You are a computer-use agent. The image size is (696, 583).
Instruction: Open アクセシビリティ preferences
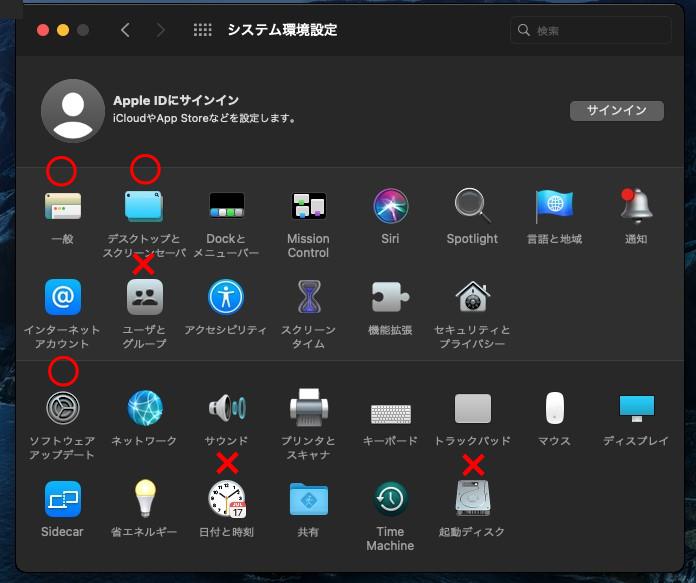(x=226, y=297)
